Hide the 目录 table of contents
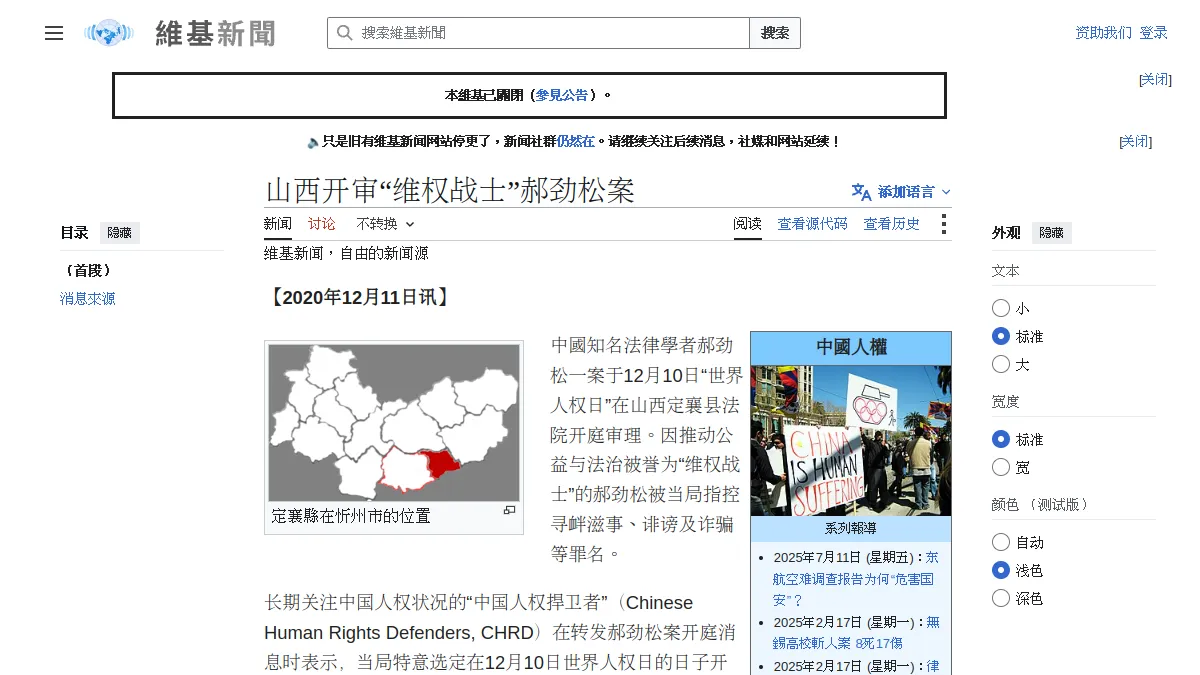 pyautogui.click(x=120, y=233)
